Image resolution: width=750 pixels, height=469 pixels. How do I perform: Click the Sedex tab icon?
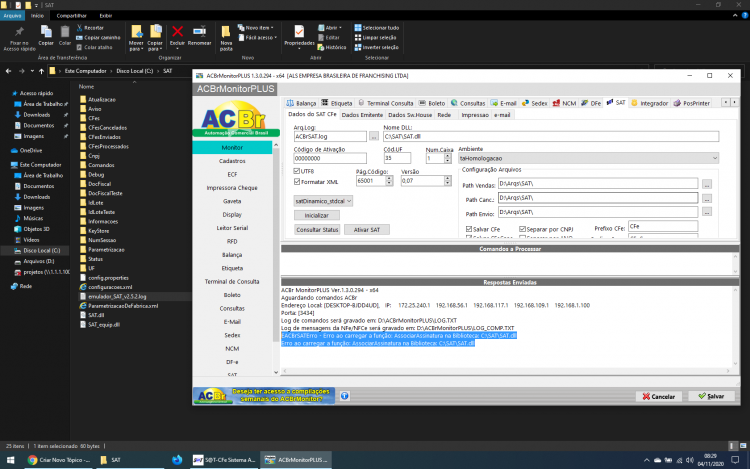click(x=525, y=103)
